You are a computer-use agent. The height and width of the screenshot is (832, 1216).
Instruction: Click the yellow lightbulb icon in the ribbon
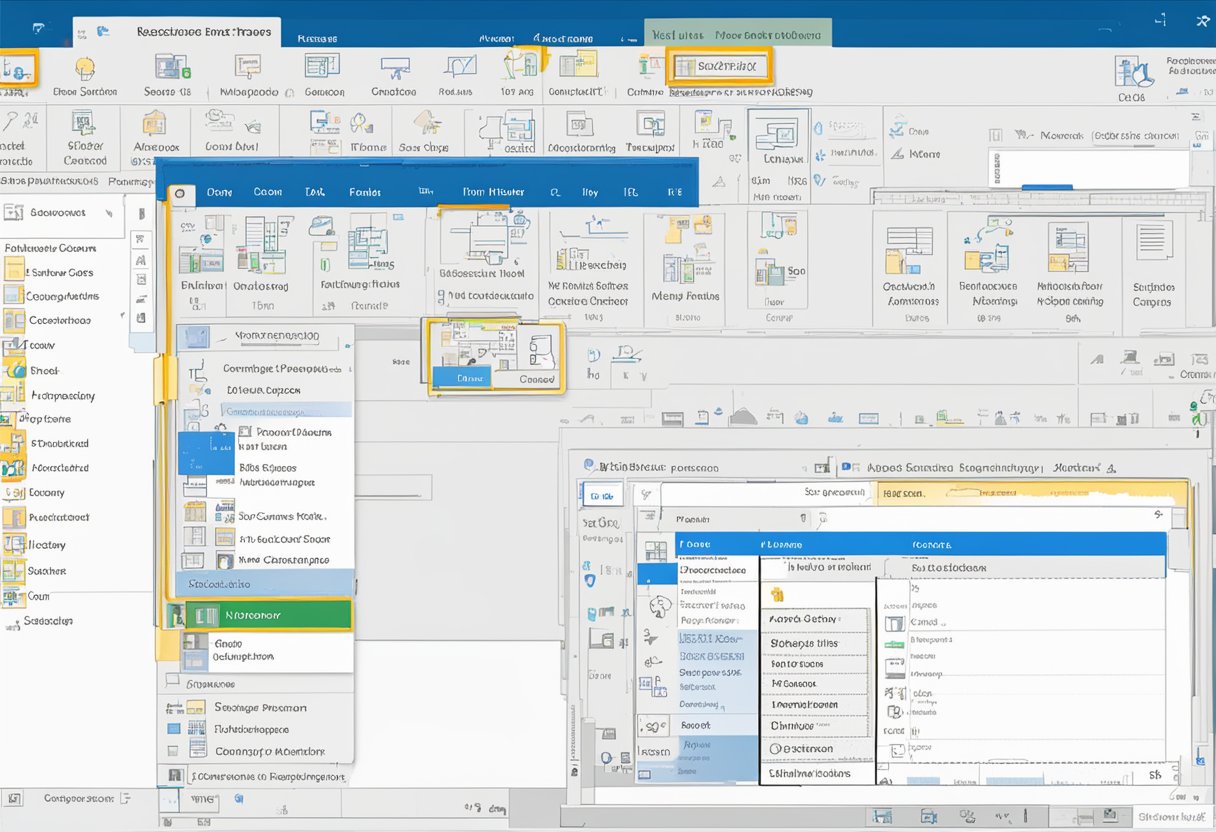pyautogui.click(x=84, y=68)
